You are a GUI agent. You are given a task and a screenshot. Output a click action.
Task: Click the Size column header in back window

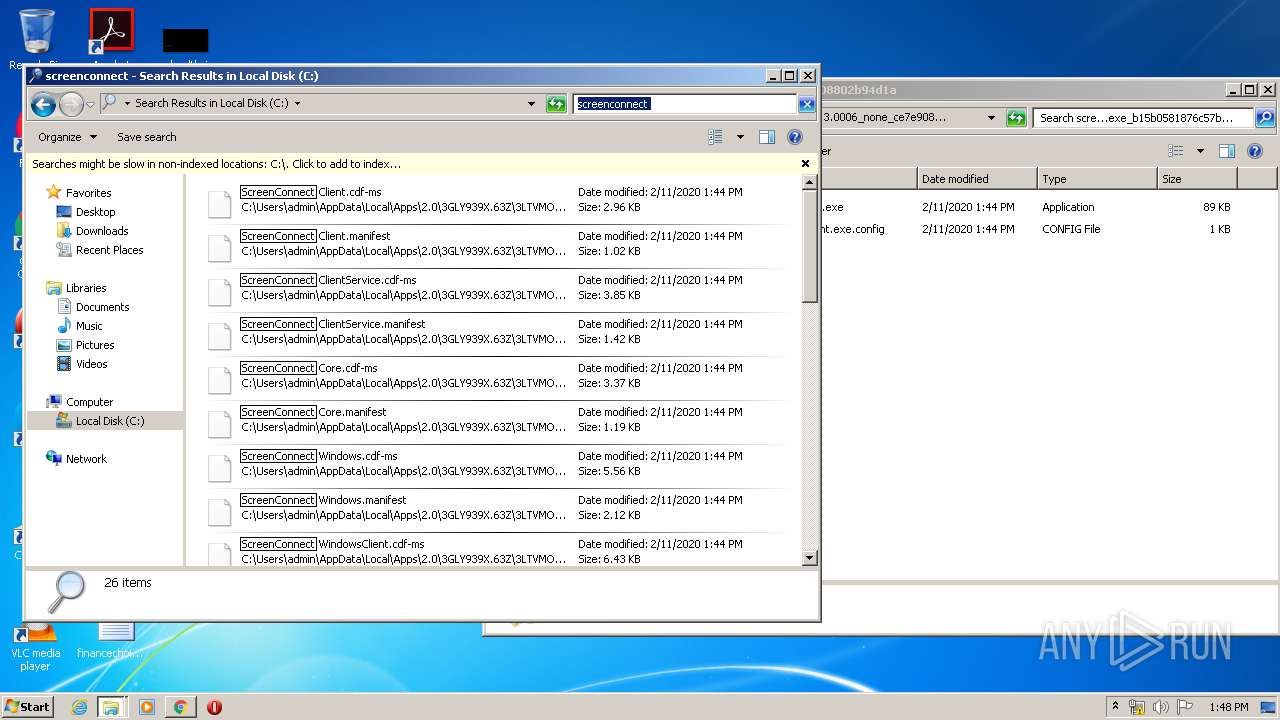pos(1197,179)
